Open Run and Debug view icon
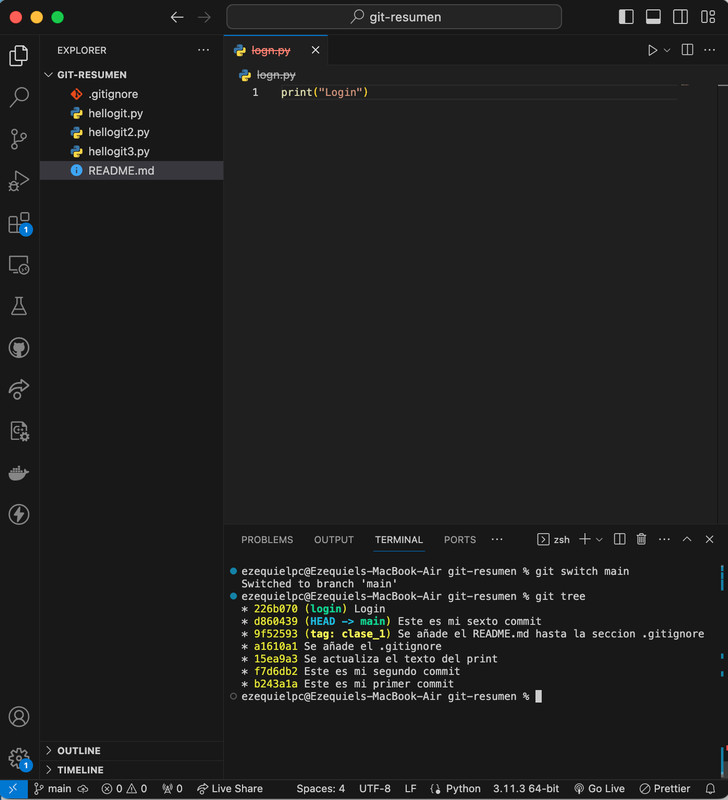728x800 pixels. point(19,181)
